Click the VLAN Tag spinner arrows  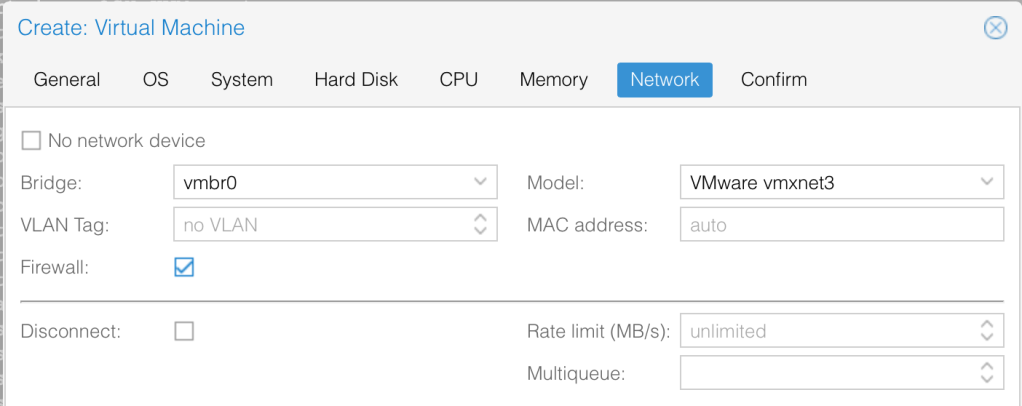pos(479,225)
